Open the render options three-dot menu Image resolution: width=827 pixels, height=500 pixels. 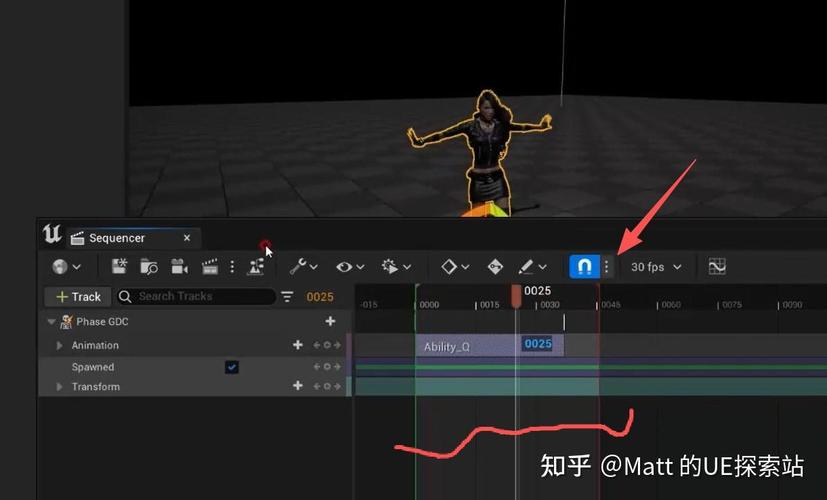pos(232,267)
